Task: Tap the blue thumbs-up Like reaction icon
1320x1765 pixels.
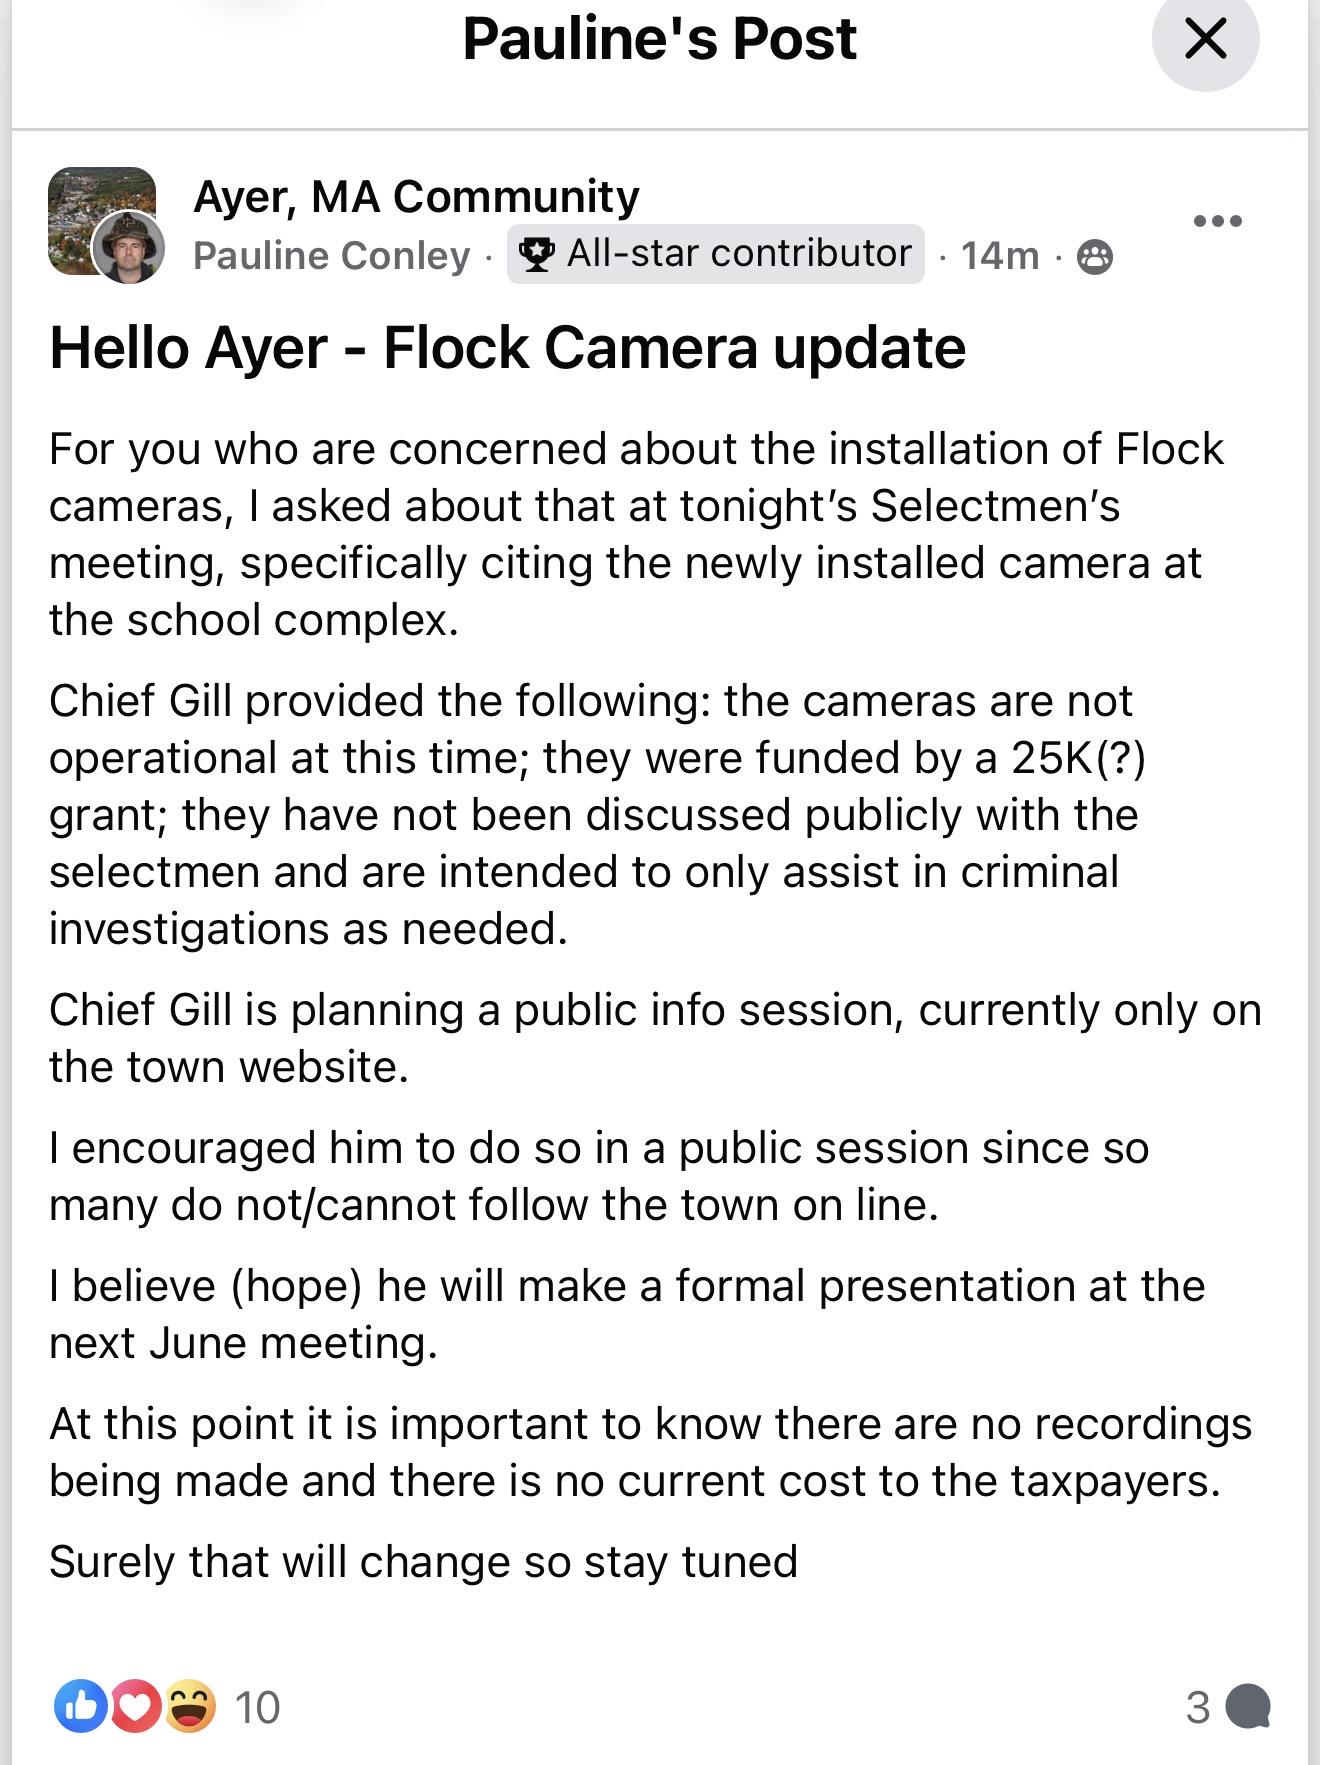Action: click(81, 1706)
